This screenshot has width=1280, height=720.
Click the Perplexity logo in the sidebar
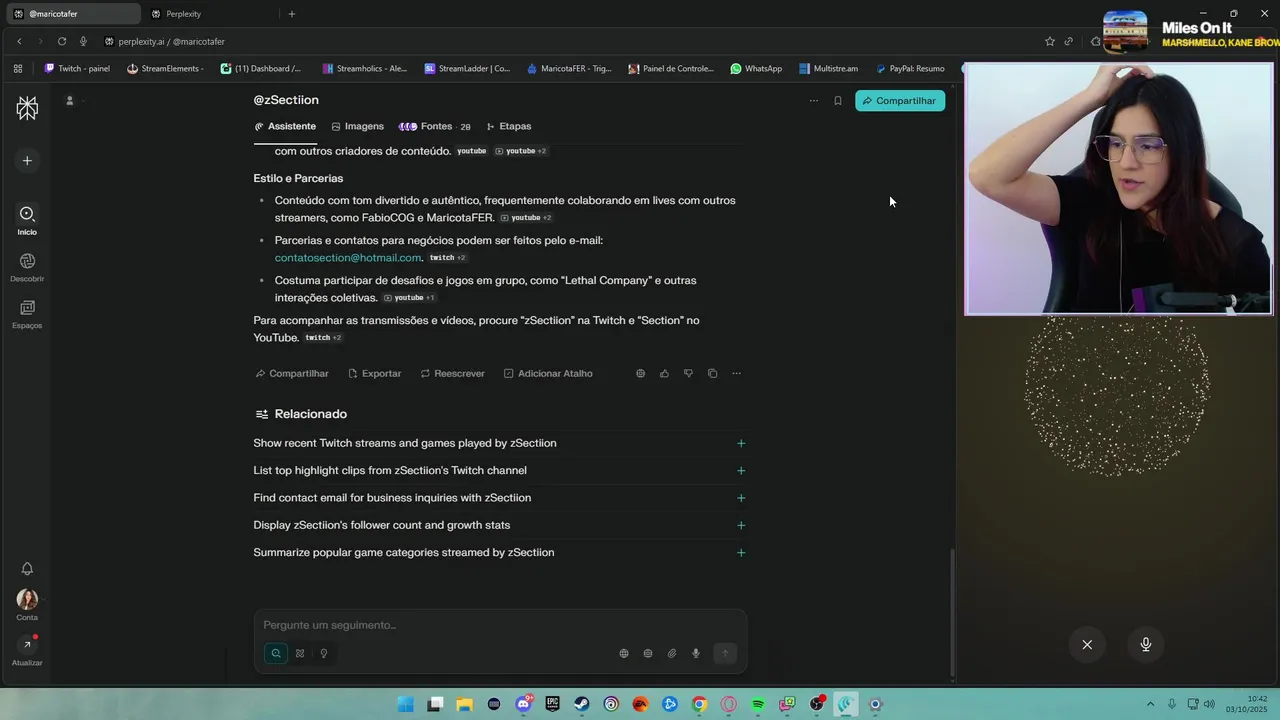click(x=27, y=108)
